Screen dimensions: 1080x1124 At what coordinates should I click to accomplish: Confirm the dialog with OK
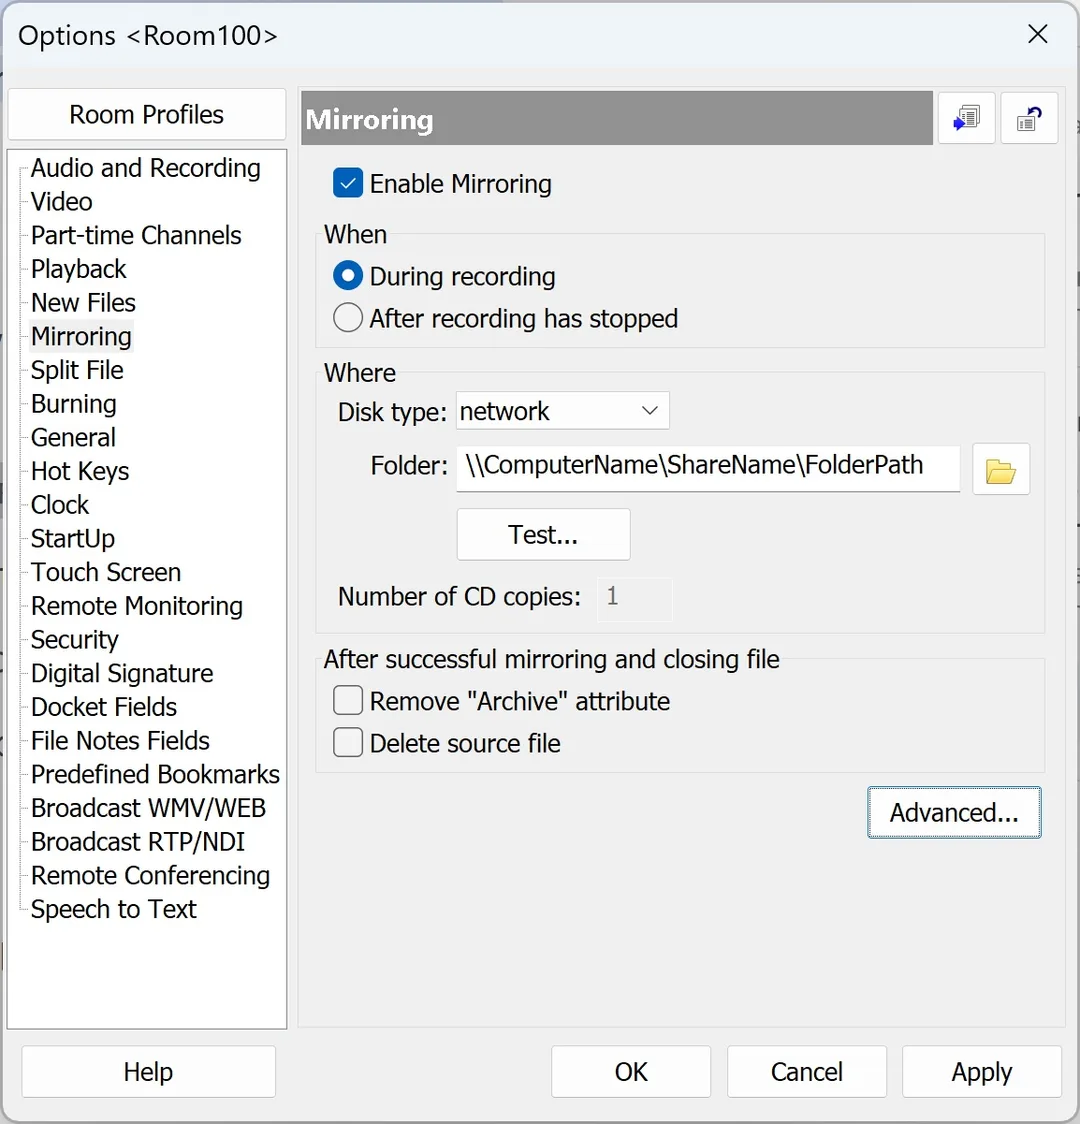[x=631, y=1072]
